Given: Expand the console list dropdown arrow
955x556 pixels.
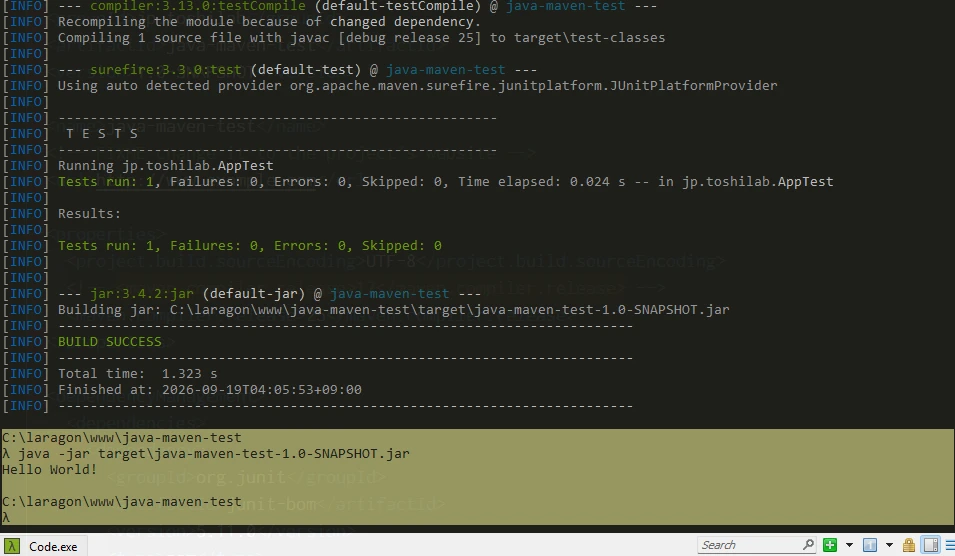Looking at the screenshot, I should point(889,545).
